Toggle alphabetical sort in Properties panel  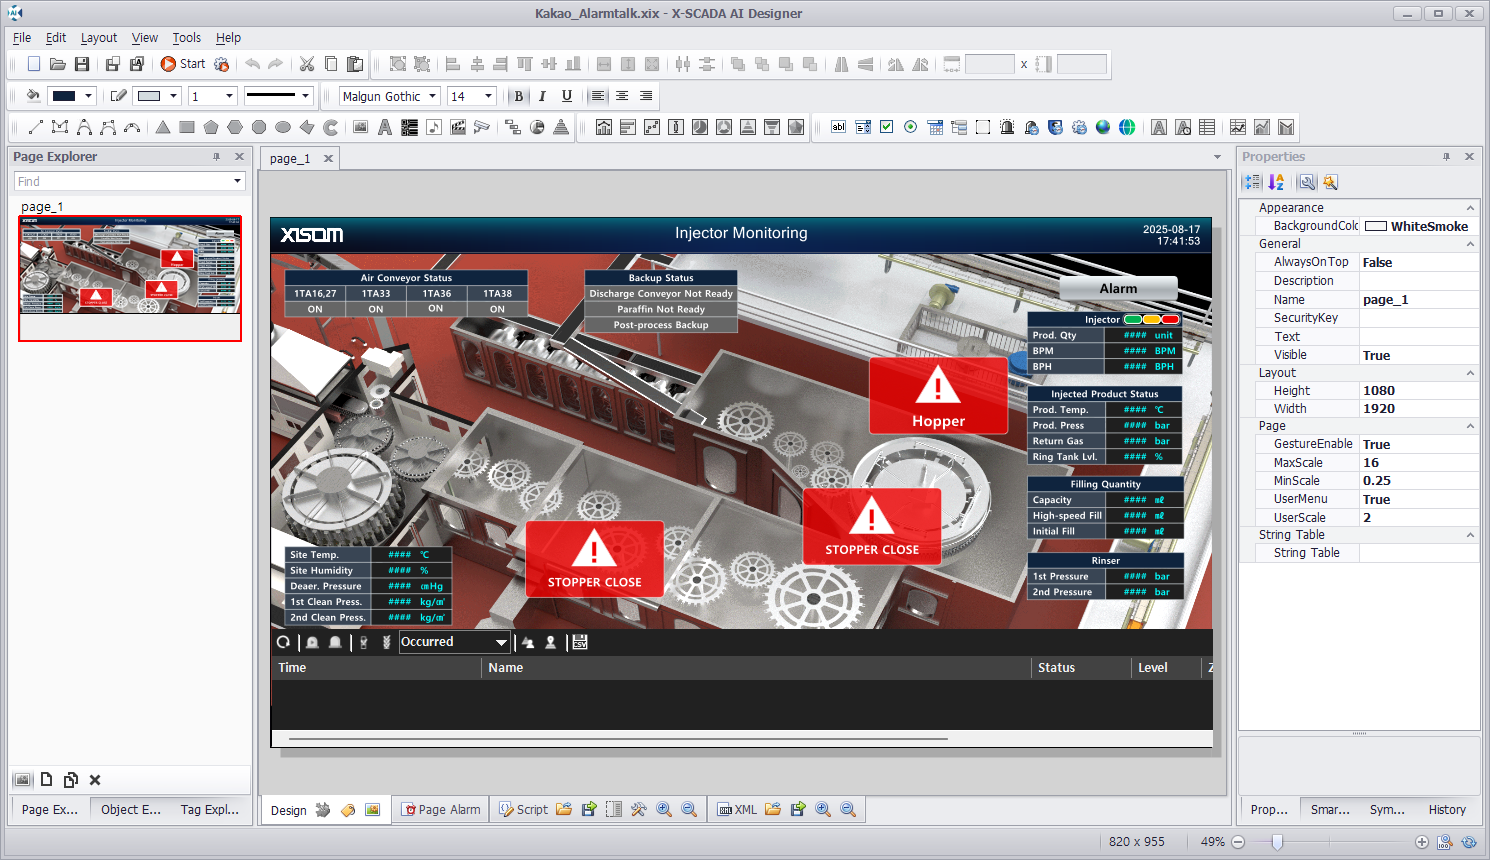point(1276,182)
